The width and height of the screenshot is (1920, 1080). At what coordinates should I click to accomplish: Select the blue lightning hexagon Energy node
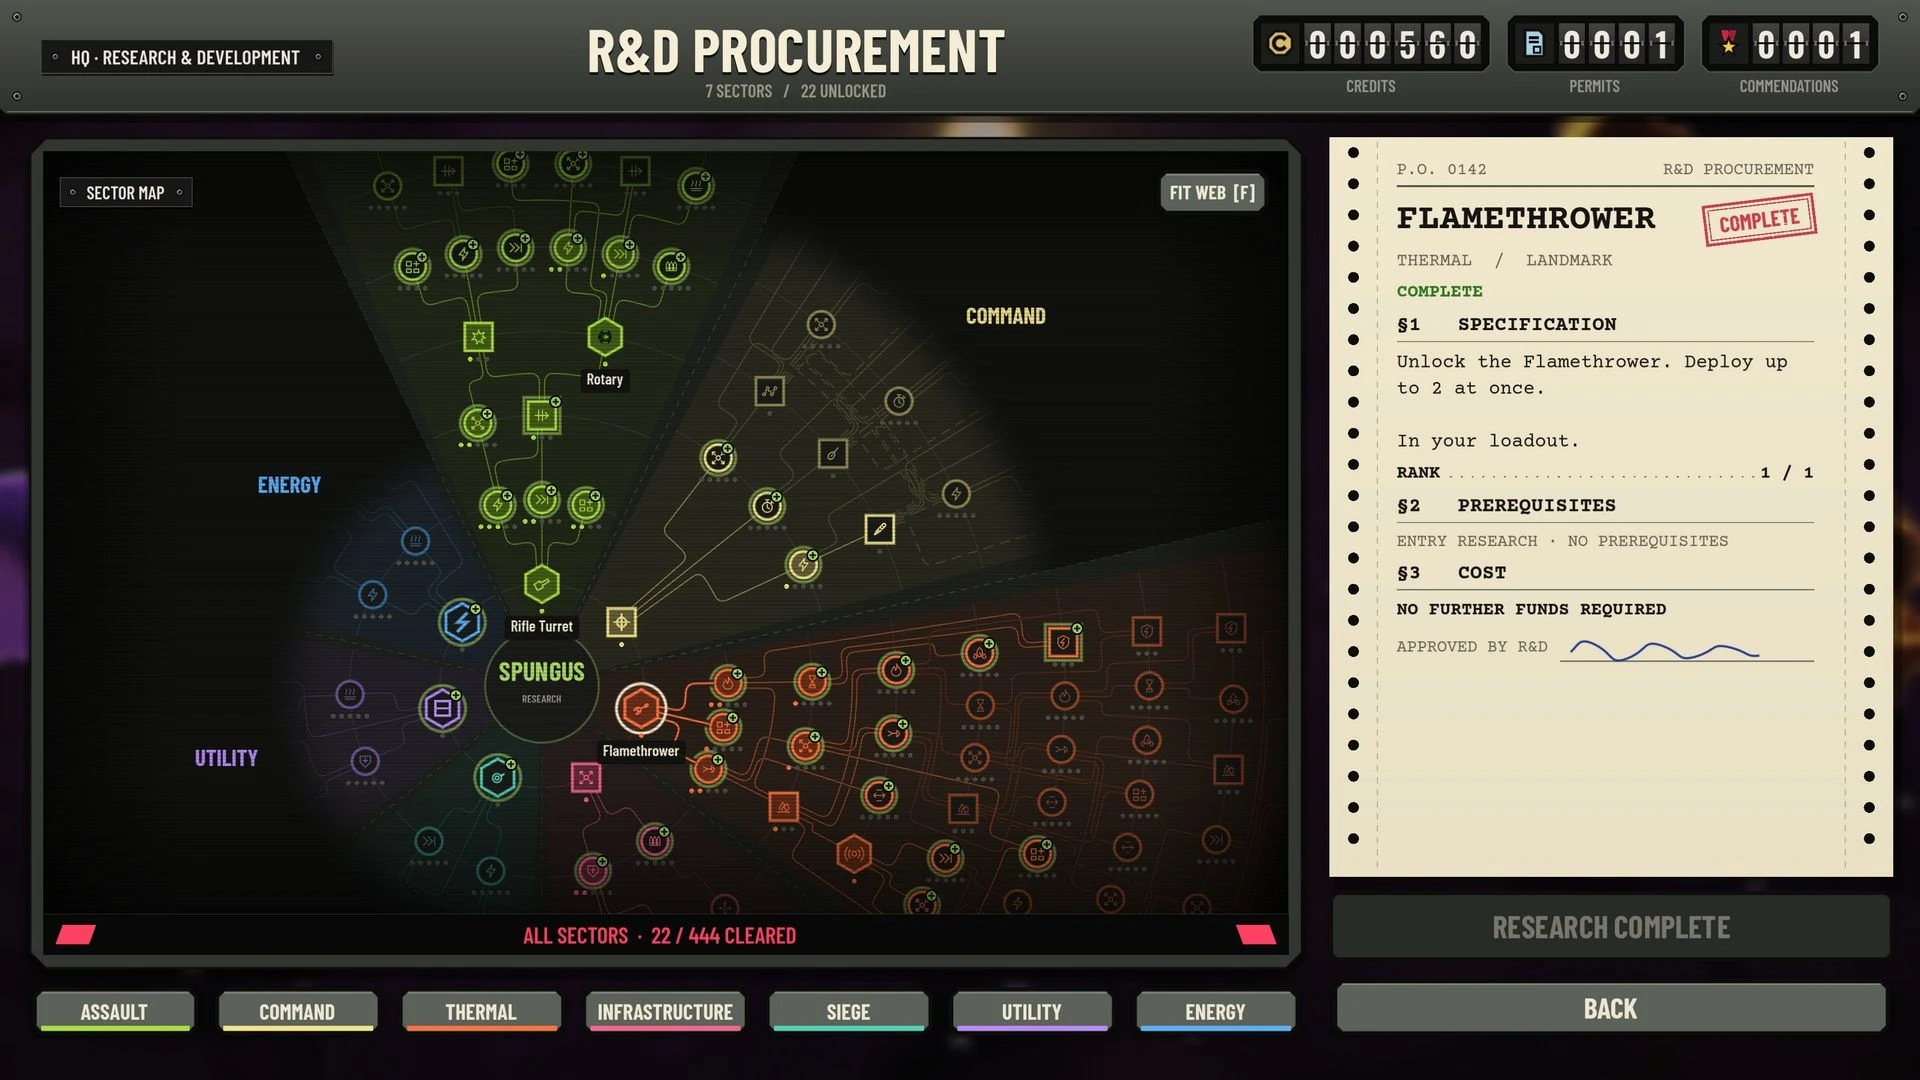tap(461, 623)
